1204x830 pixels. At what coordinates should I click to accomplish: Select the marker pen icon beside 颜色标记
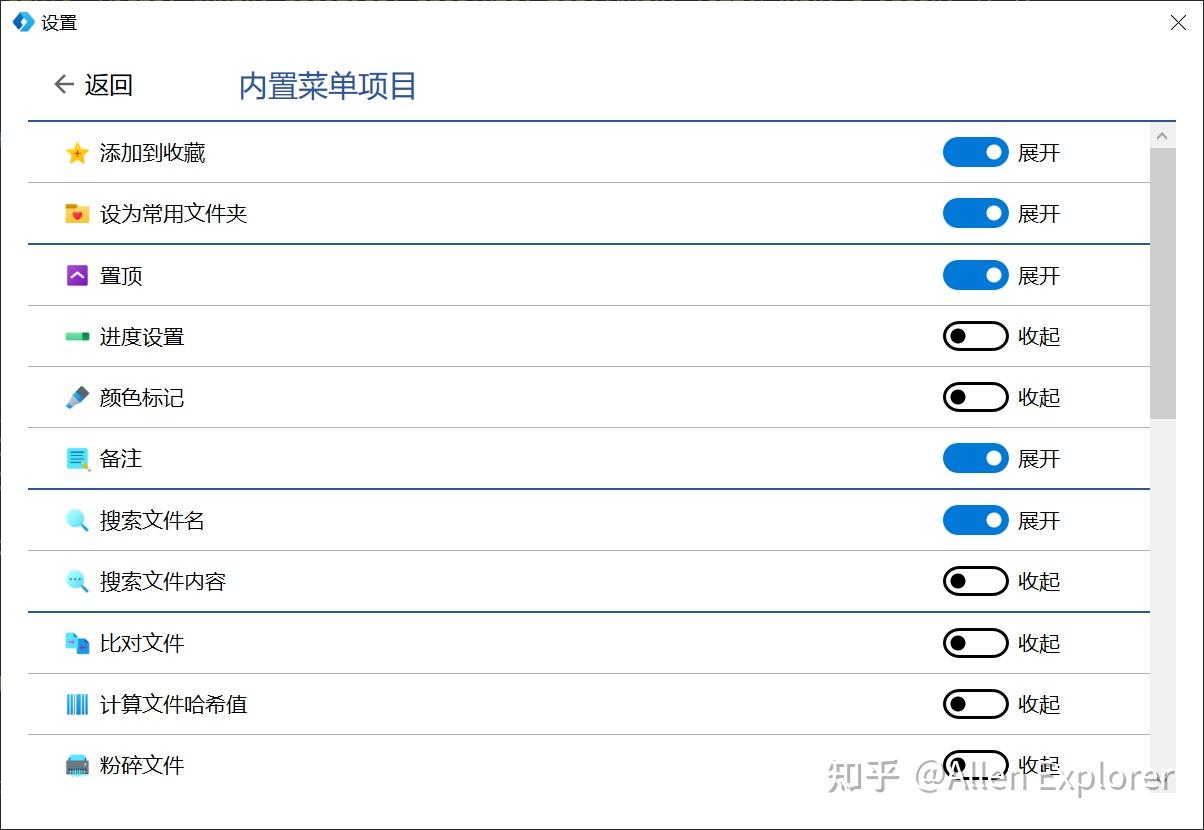(x=77, y=397)
